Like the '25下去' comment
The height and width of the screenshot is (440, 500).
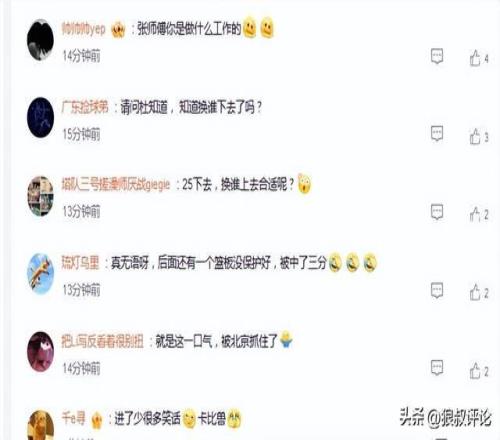coord(479,214)
